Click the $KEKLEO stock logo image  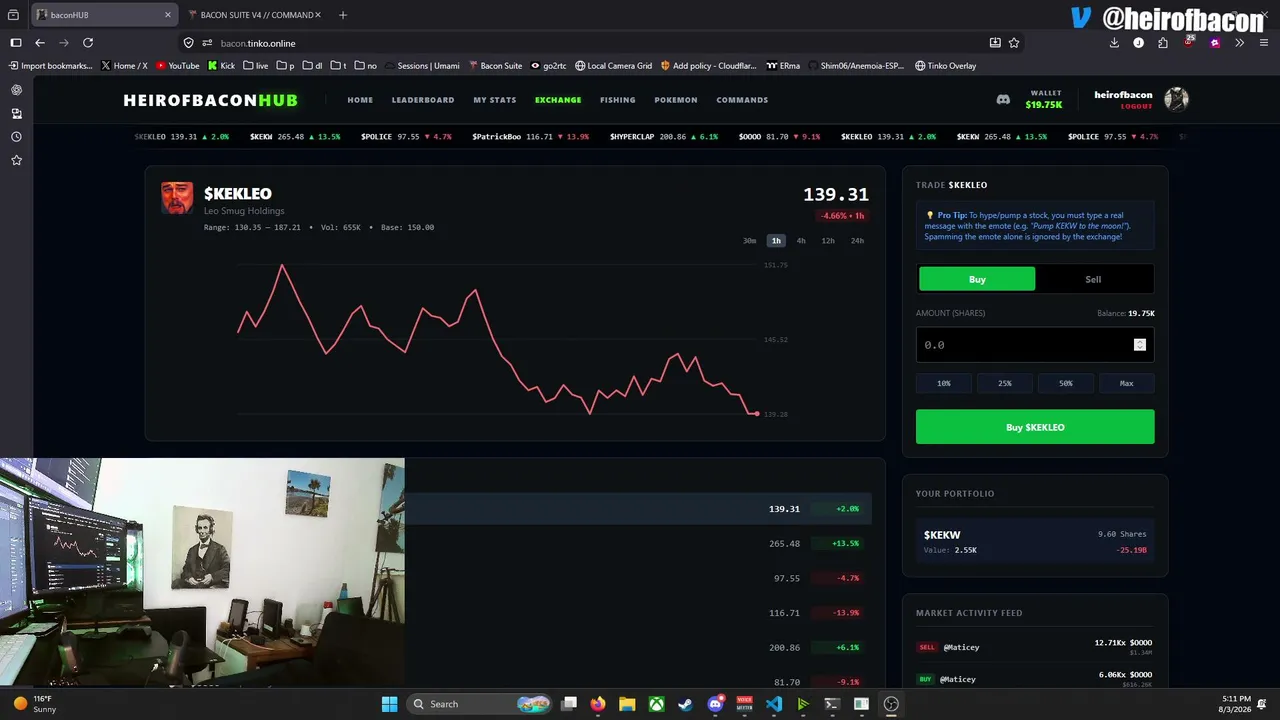point(177,198)
